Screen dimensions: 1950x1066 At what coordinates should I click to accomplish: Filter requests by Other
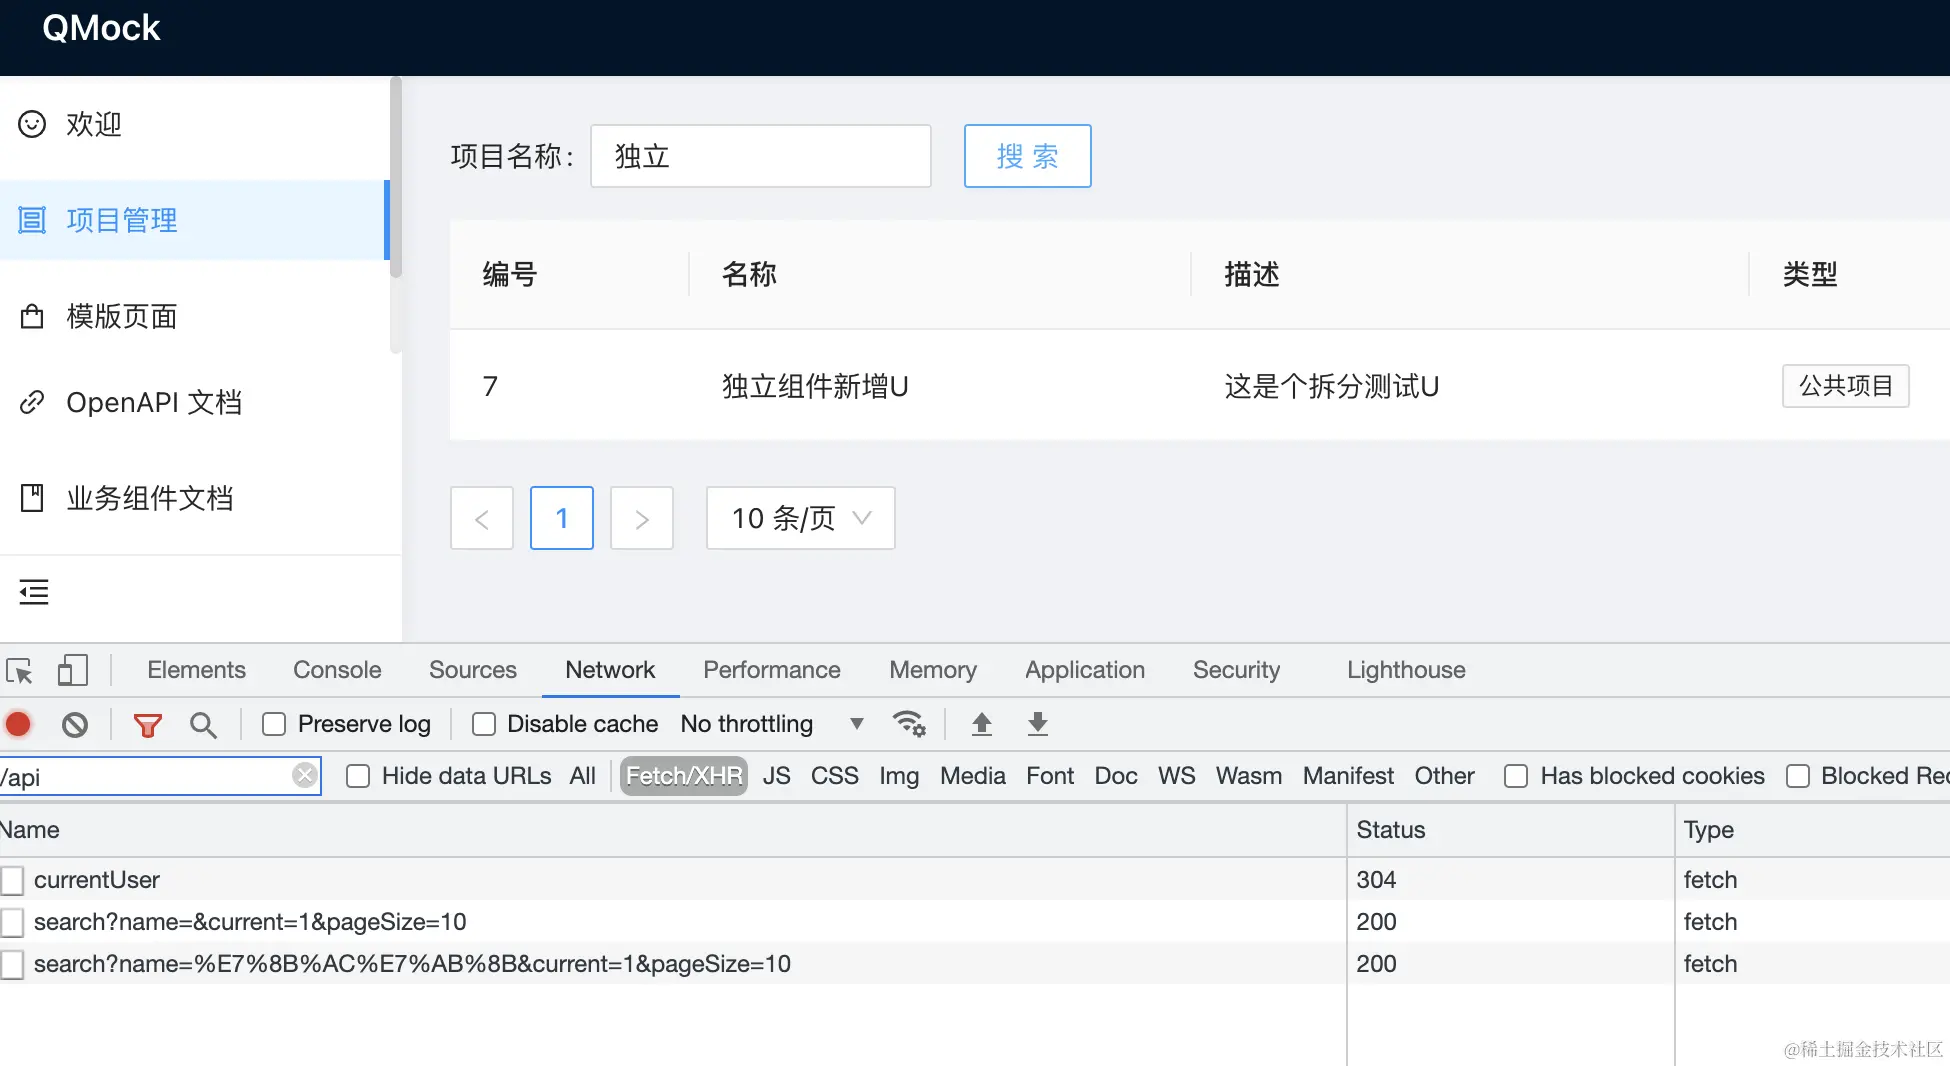pyautogui.click(x=1444, y=776)
